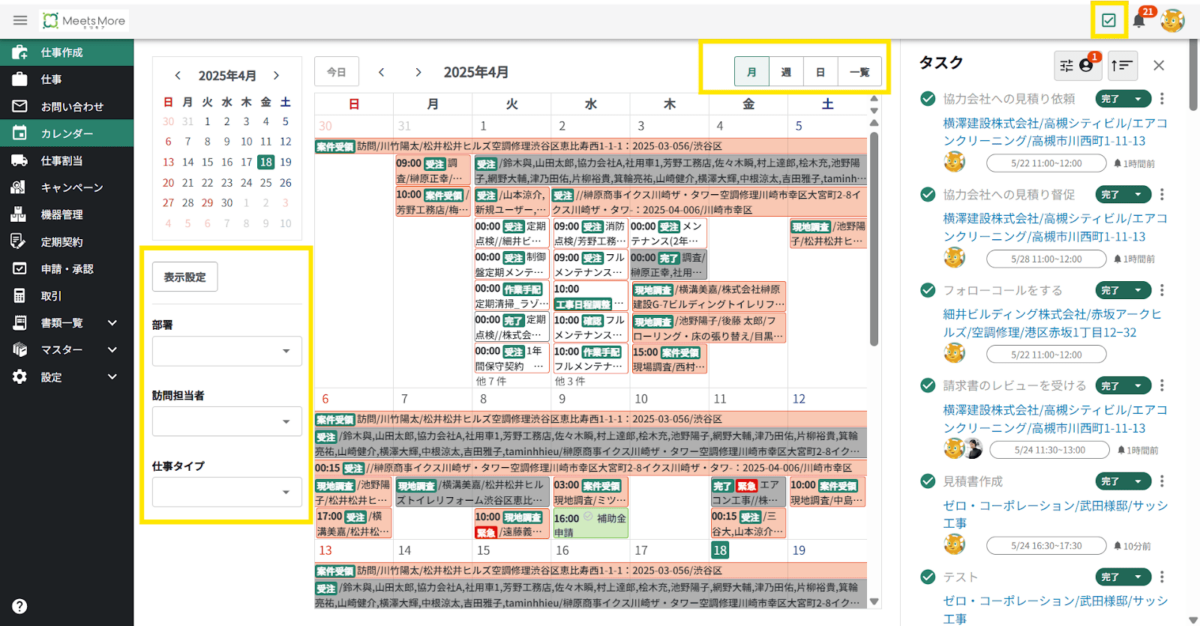Open task filter settings icon

coord(1078,65)
